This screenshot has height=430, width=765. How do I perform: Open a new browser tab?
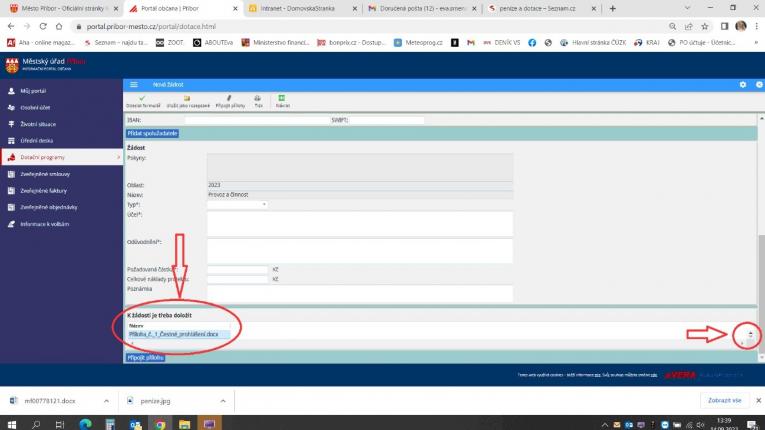[613, 8]
